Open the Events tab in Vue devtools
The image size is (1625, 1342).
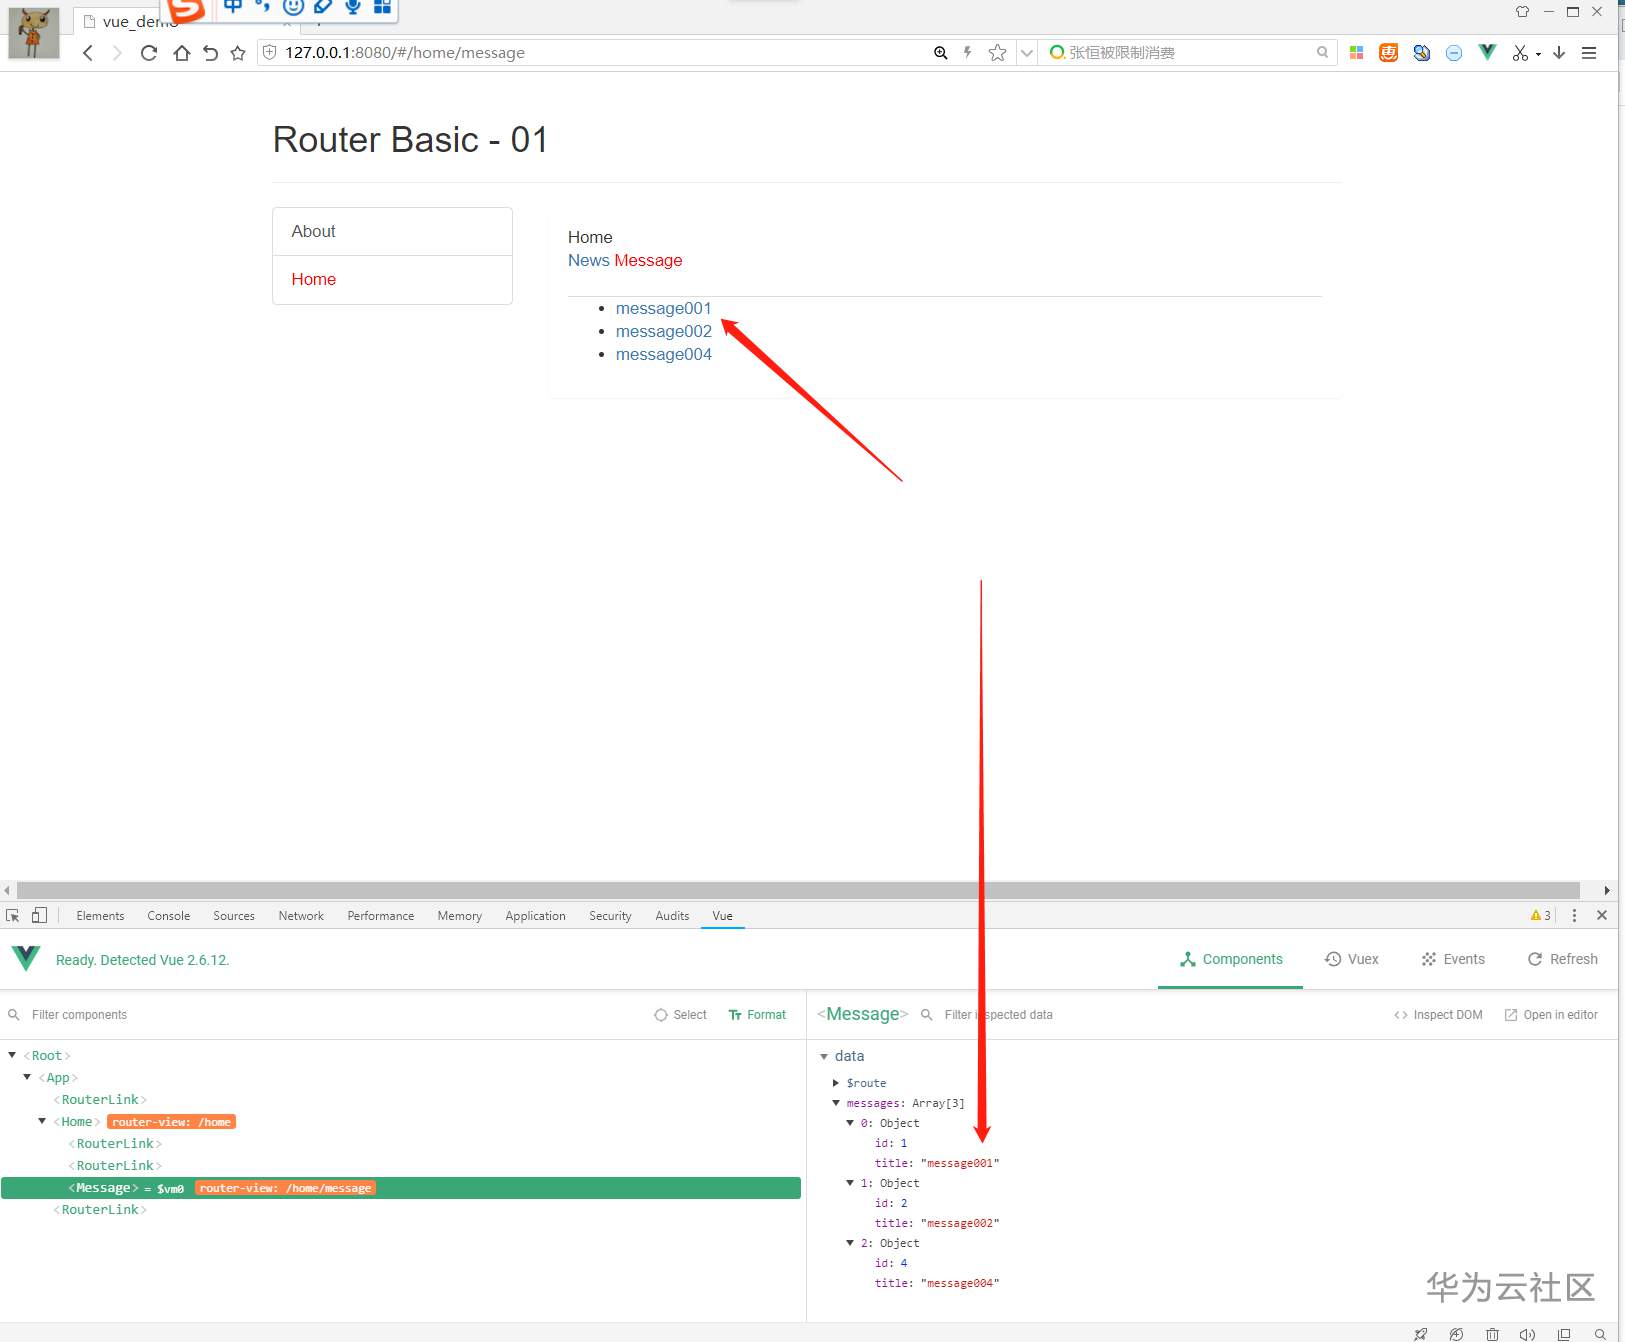pos(1453,959)
